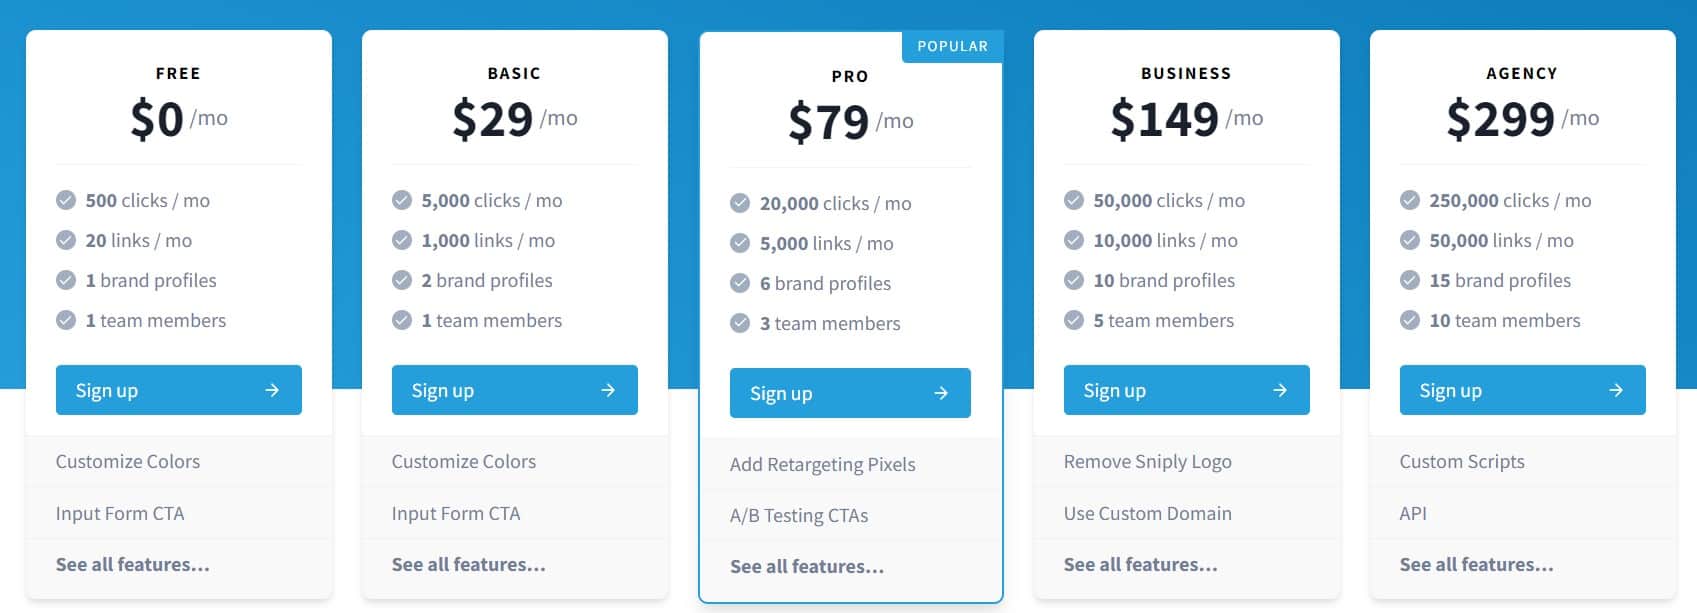
Task: Select the AGENCY plan heading
Action: [1521, 73]
